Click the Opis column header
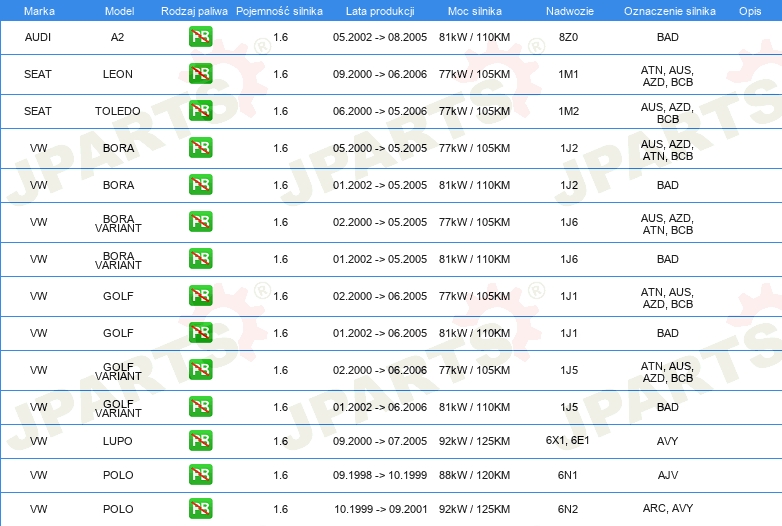 pos(750,11)
